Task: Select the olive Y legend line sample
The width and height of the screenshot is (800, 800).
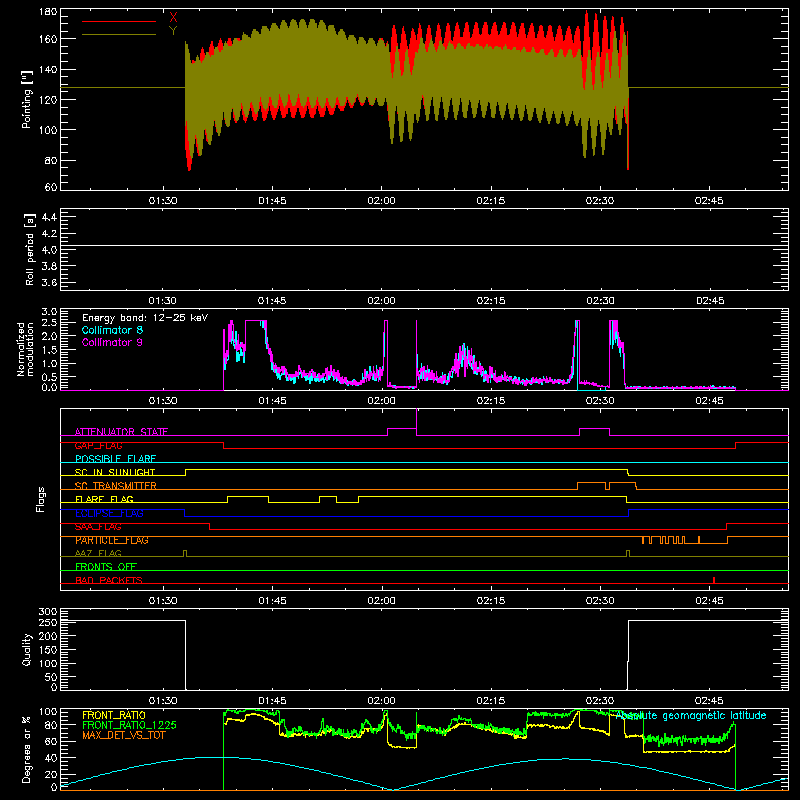Action: (119, 35)
